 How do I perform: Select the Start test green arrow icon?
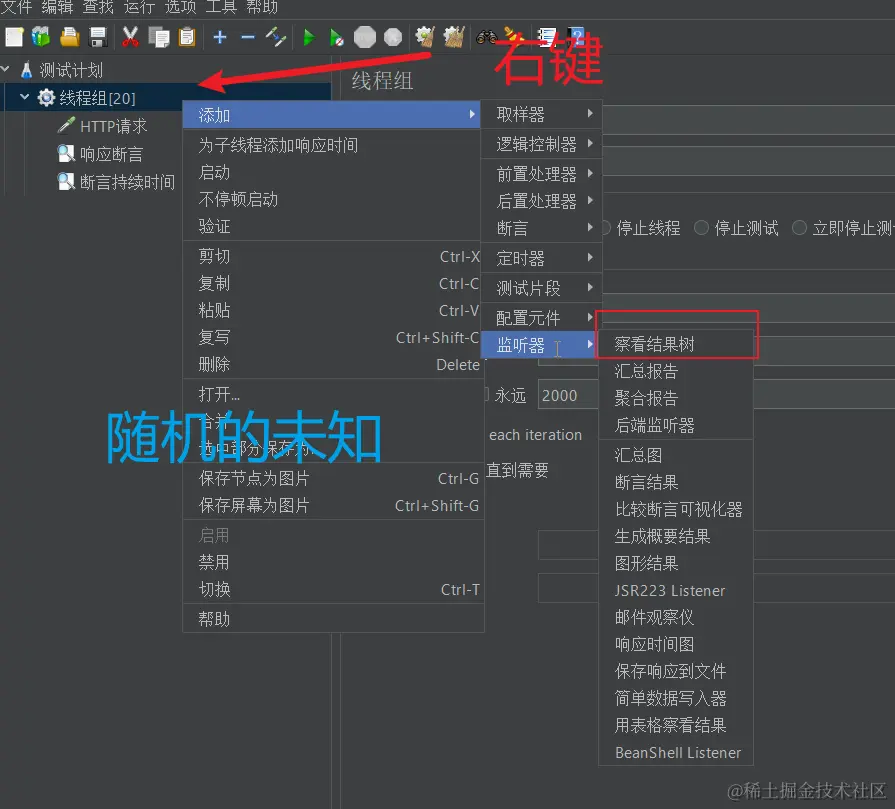307,37
